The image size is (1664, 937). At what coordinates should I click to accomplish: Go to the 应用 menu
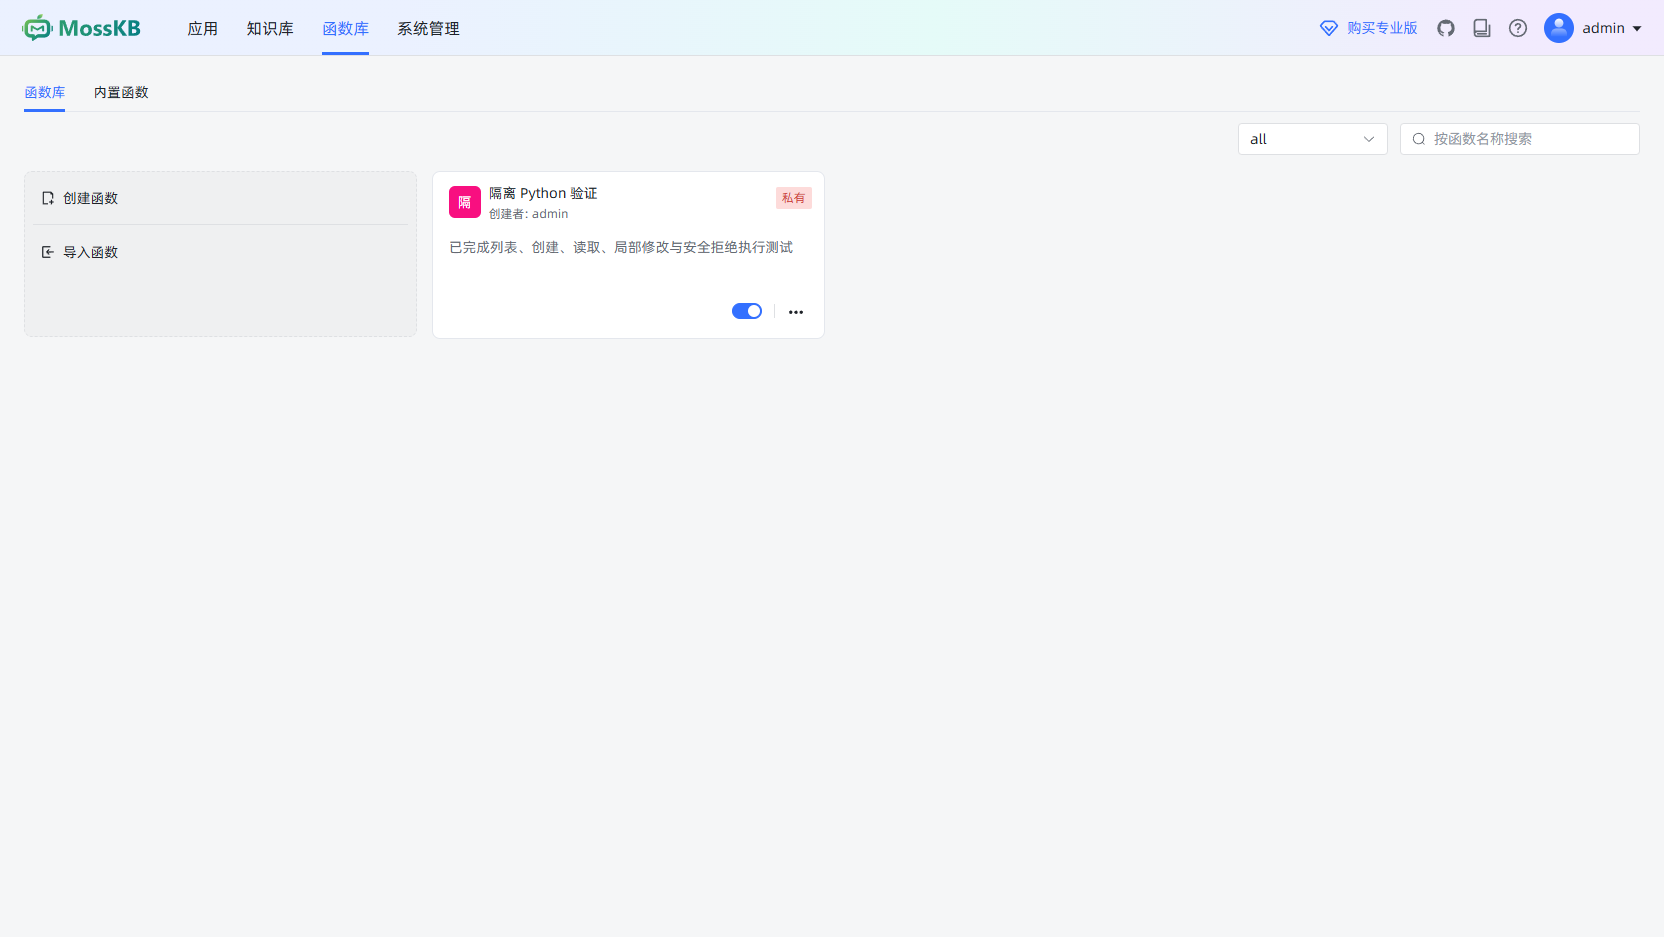click(x=203, y=28)
